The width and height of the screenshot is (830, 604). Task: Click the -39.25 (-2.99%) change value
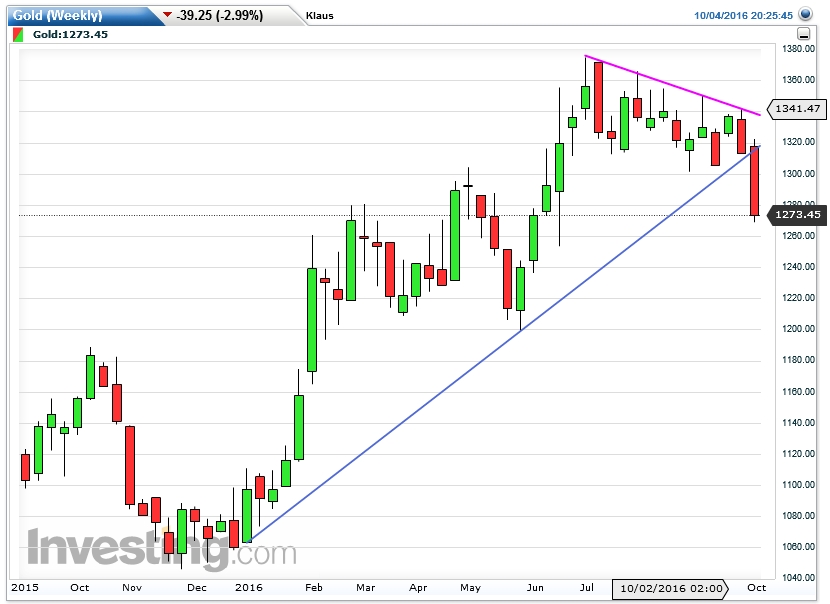point(218,15)
